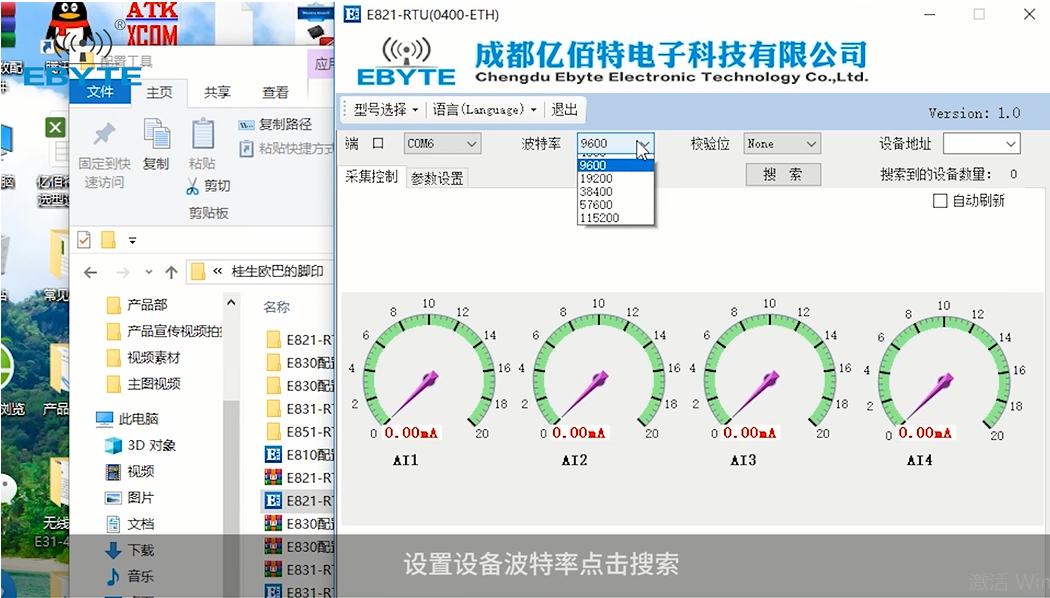Expand the 校验位 None dropdown
The width and height of the screenshot is (1050, 598).
pos(781,143)
